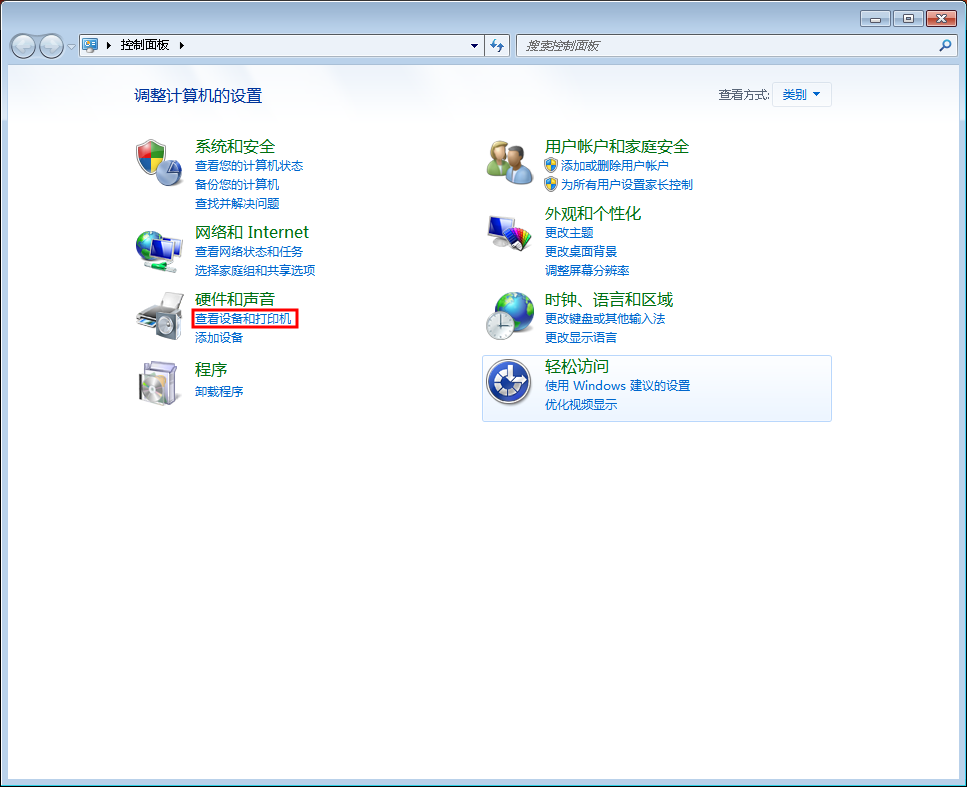Expand the arrow after 控制面板 breadcrumb
This screenshot has width=967, height=787.
(181, 45)
